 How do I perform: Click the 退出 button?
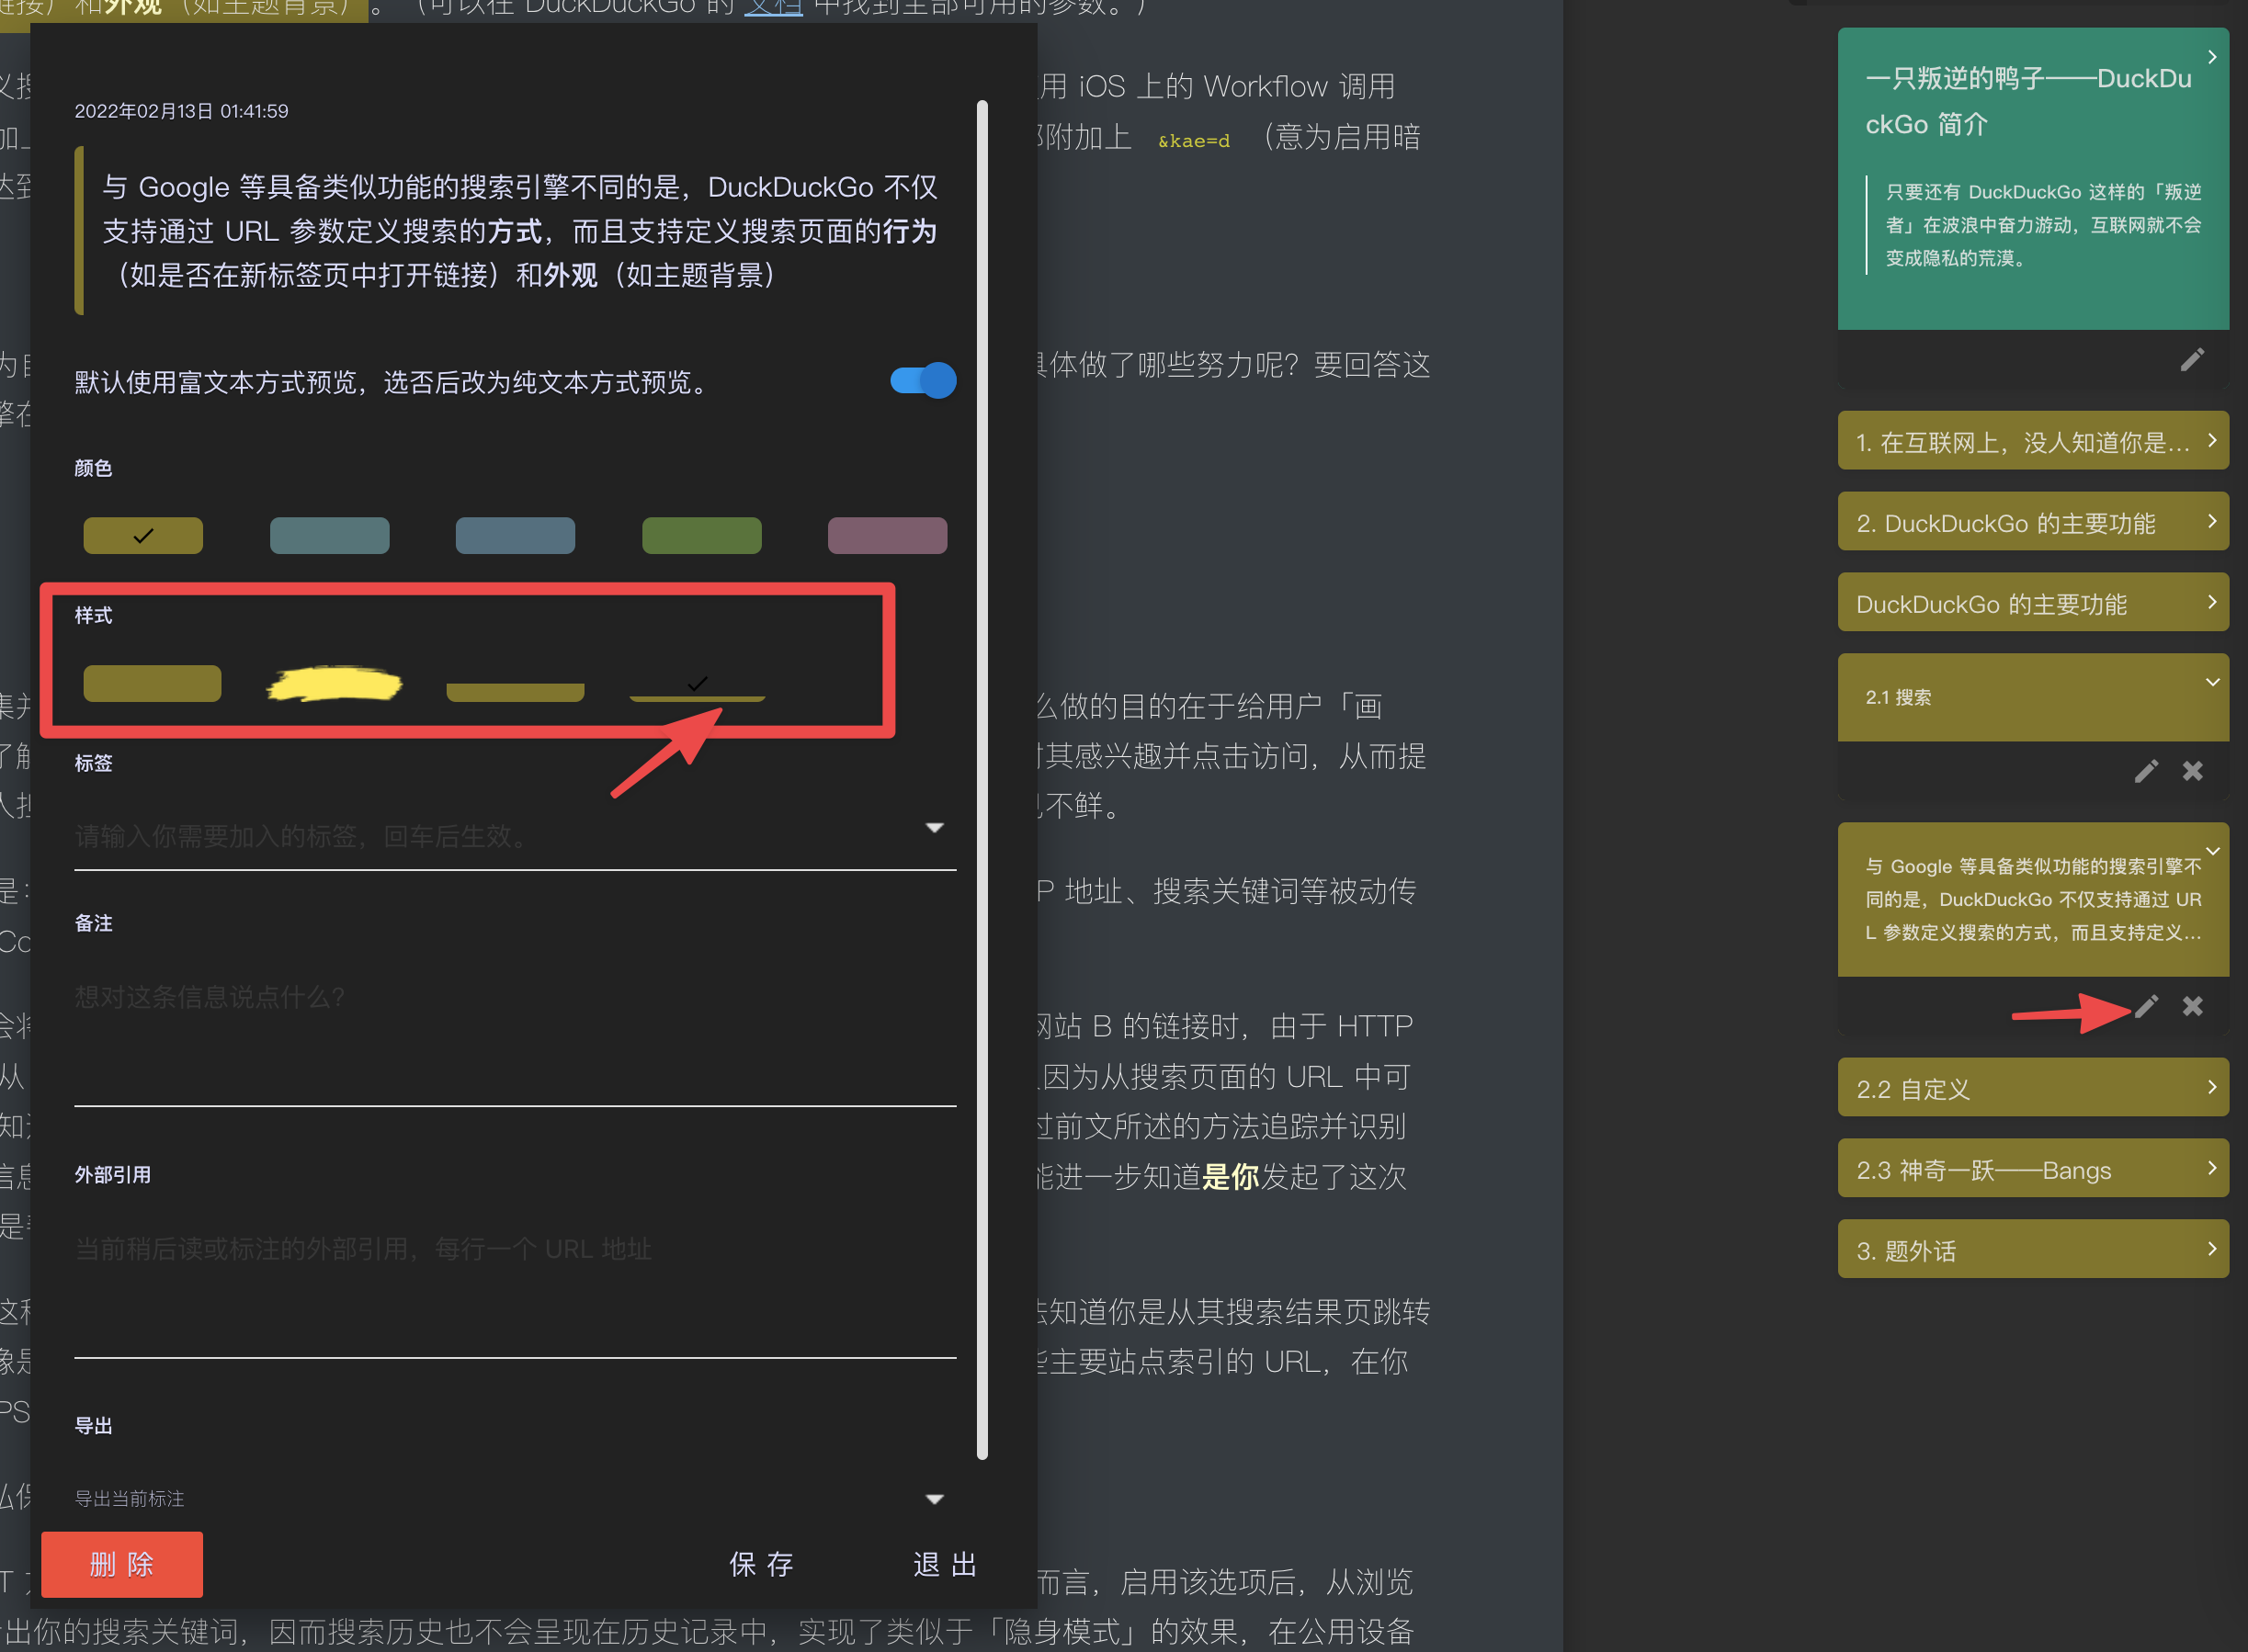[945, 1564]
